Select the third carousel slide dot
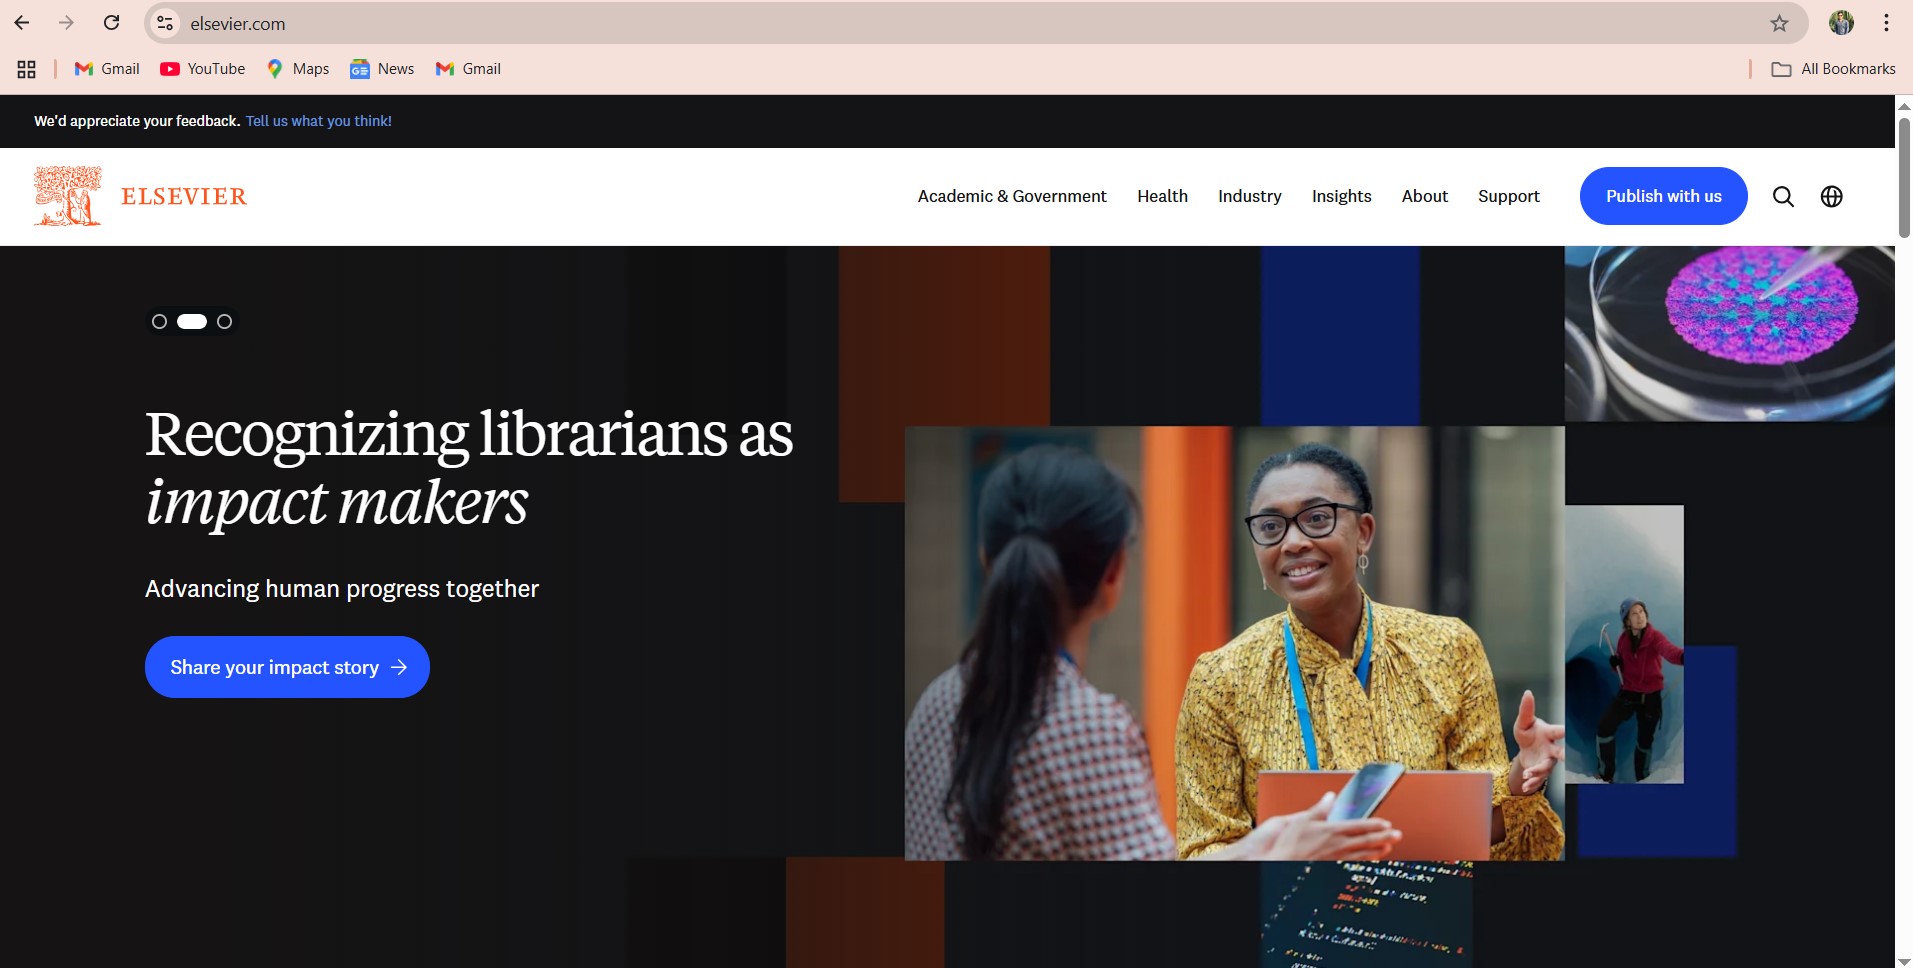The height and width of the screenshot is (968, 1913). click(224, 321)
